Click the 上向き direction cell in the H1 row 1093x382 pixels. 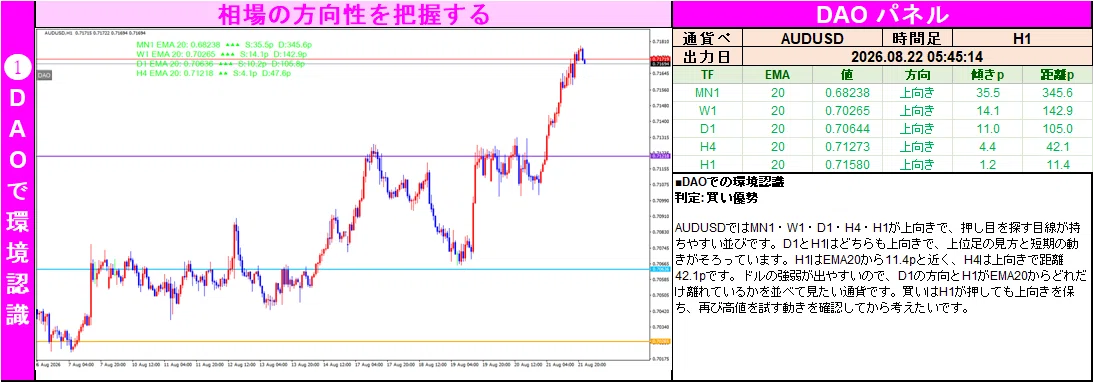coord(917,165)
